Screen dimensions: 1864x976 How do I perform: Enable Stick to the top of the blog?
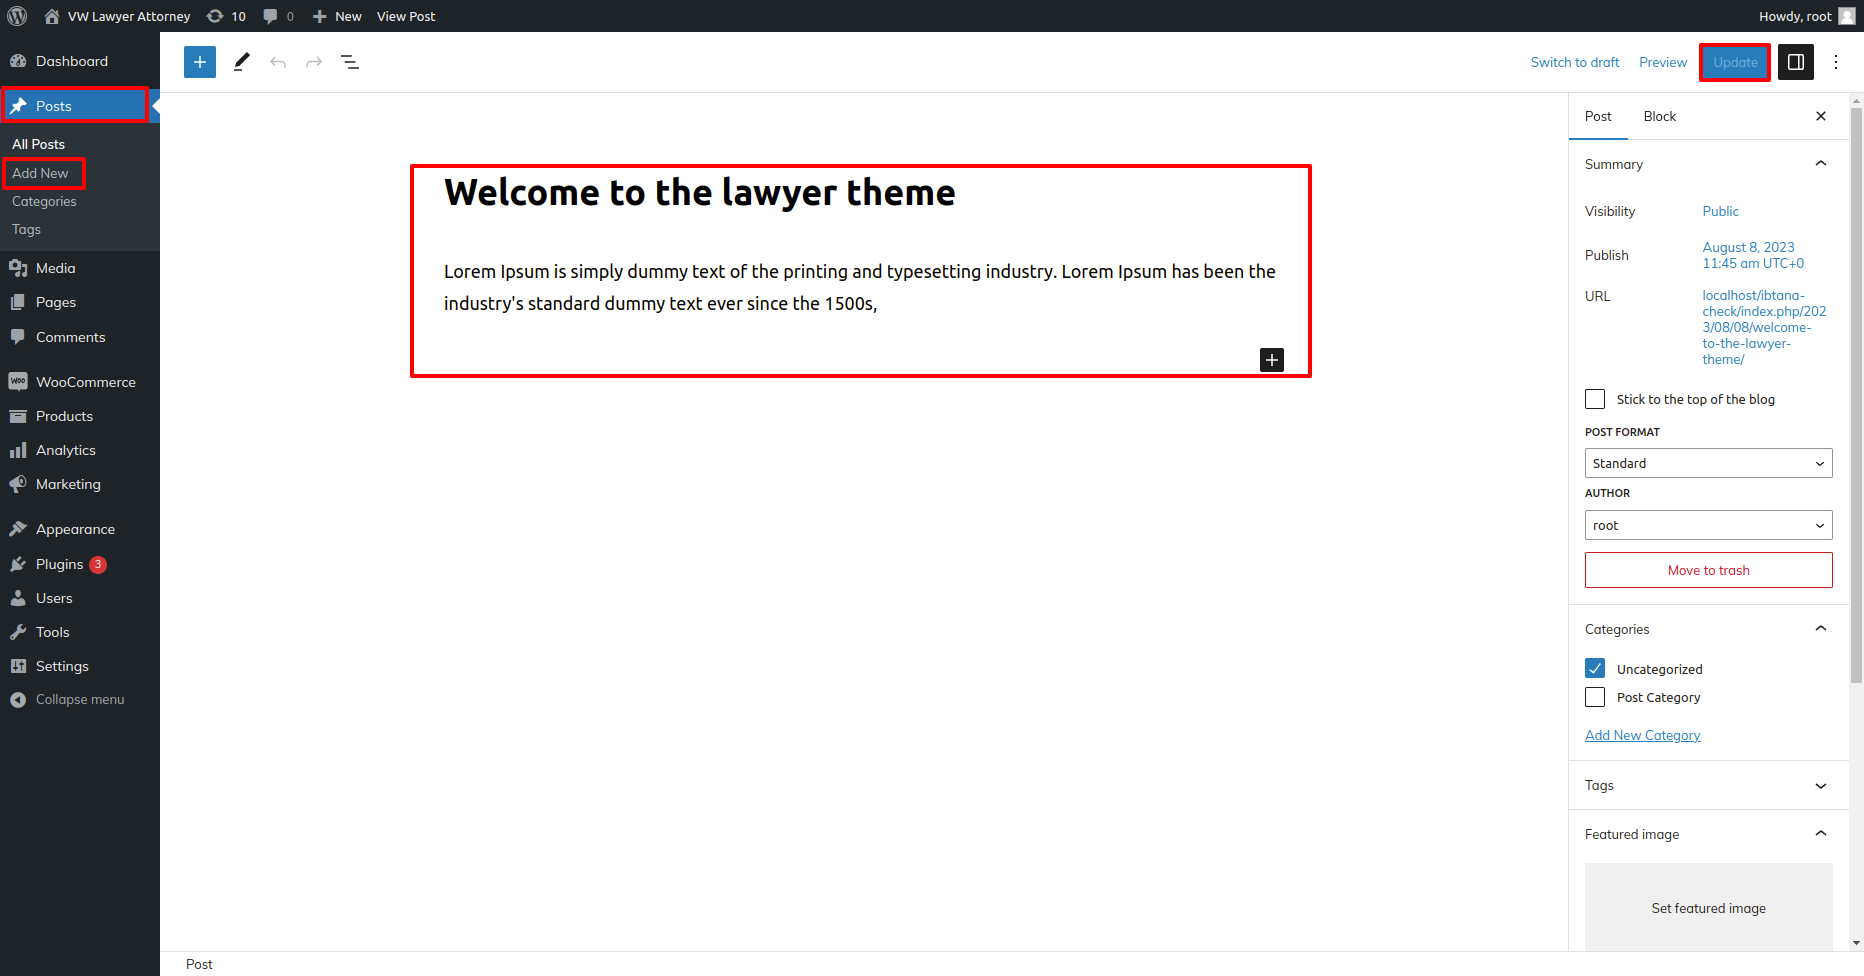tap(1595, 399)
